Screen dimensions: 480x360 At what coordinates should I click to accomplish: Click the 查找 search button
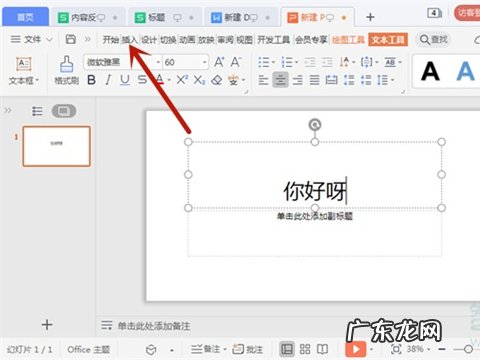434,40
